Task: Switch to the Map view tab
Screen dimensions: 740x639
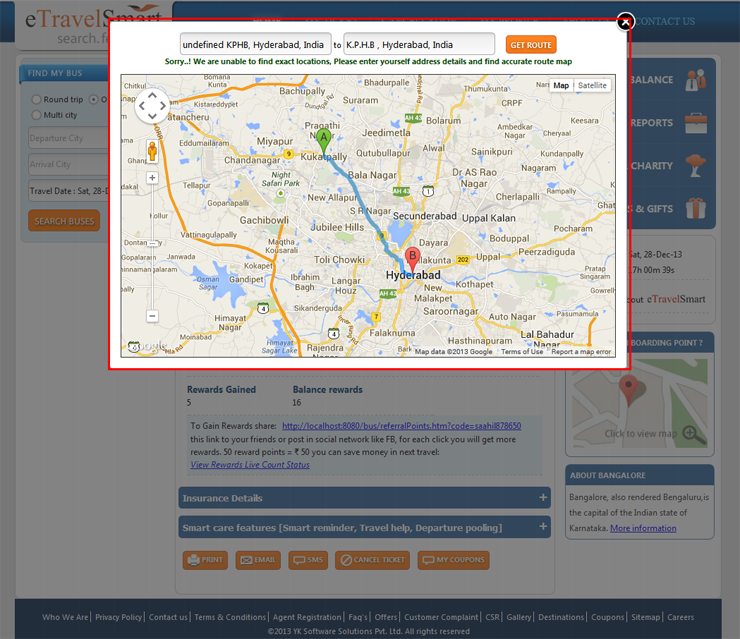Action: pos(561,86)
